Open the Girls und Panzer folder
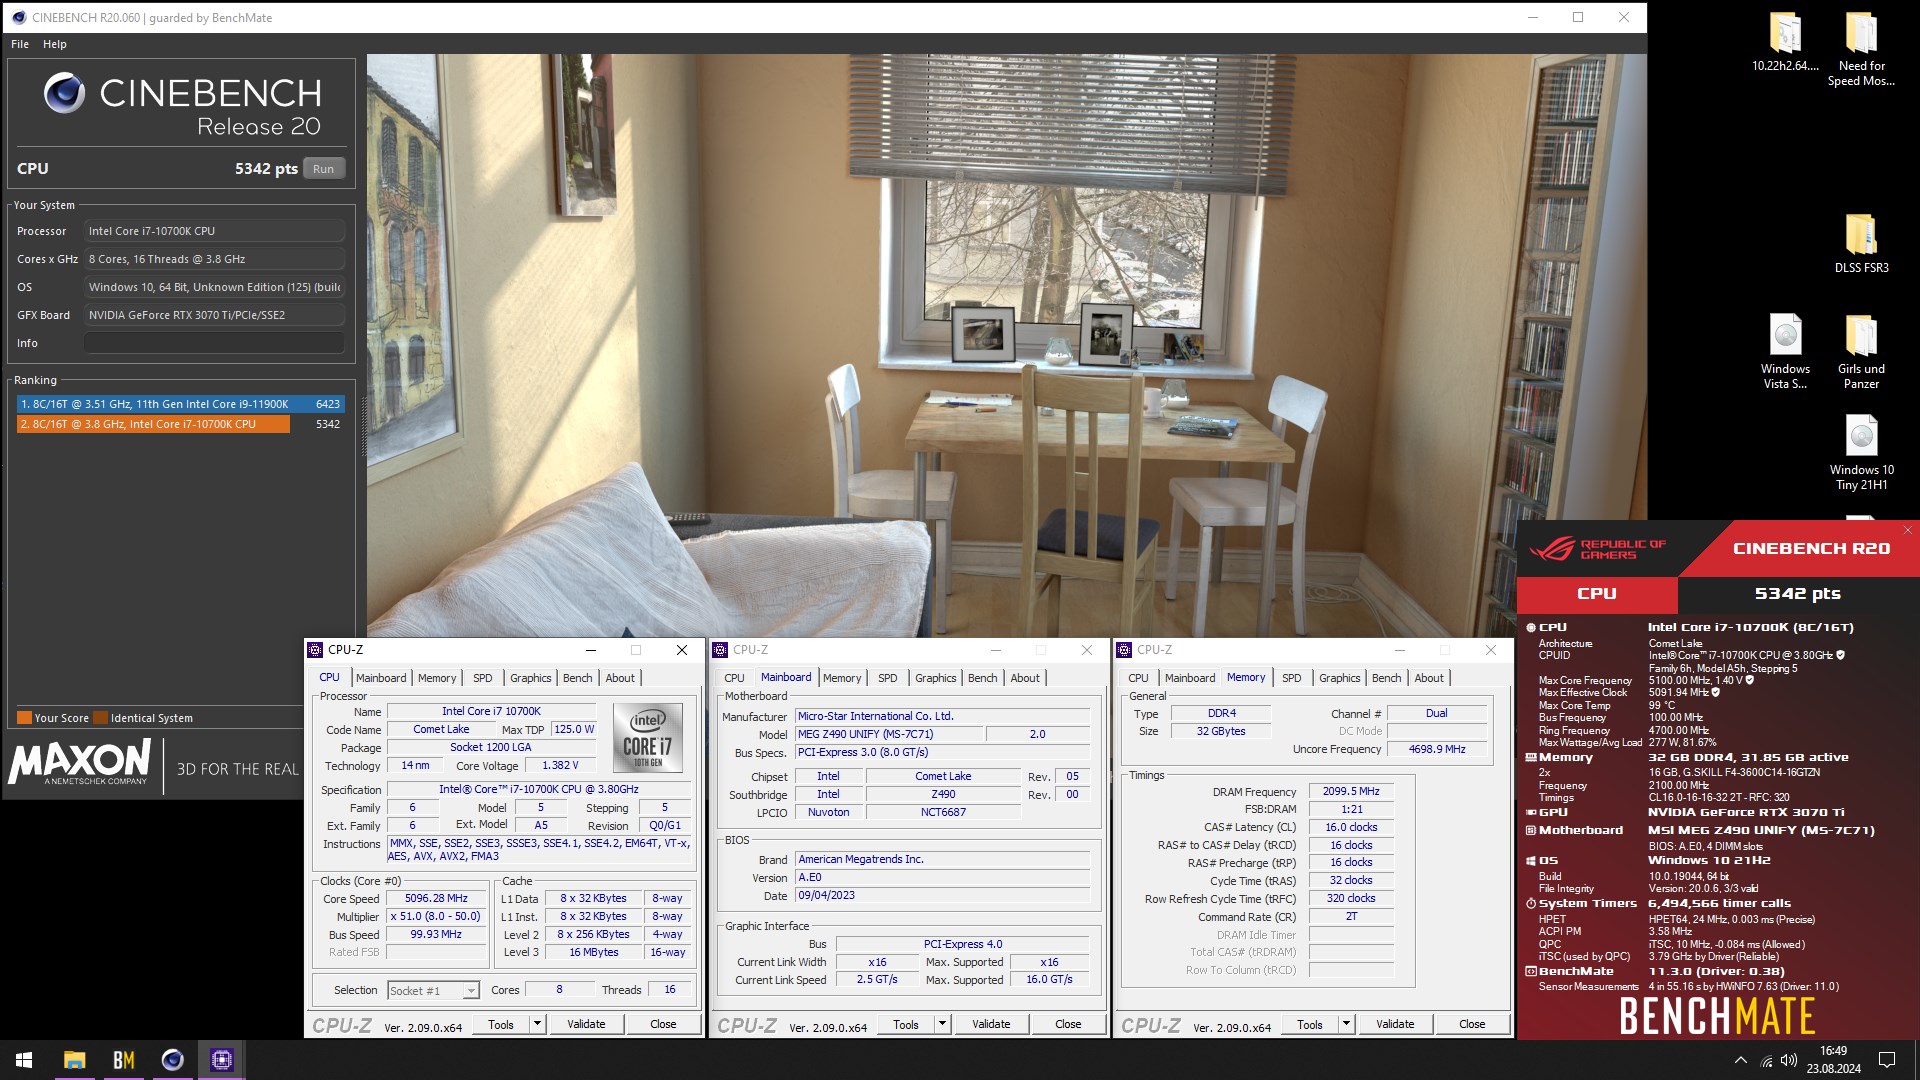Viewport: 1920px width, 1080px height. (1861, 351)
